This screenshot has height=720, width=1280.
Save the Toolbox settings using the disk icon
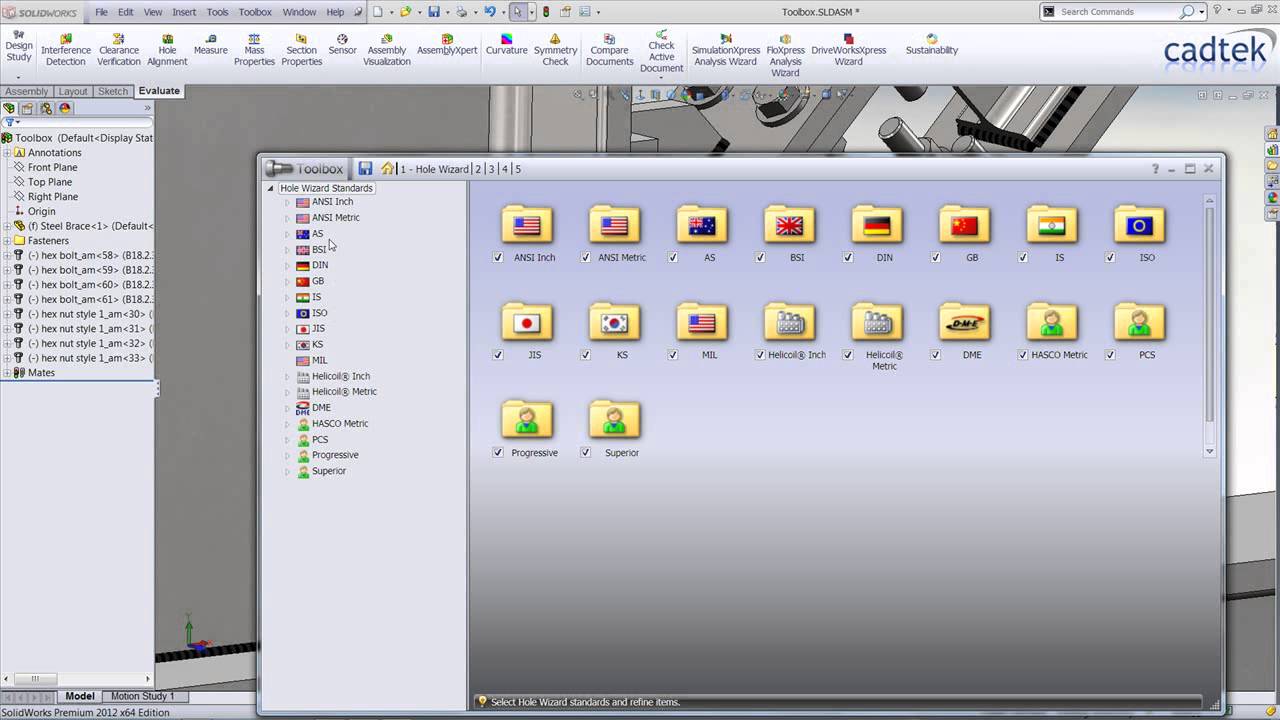[365, 168]
